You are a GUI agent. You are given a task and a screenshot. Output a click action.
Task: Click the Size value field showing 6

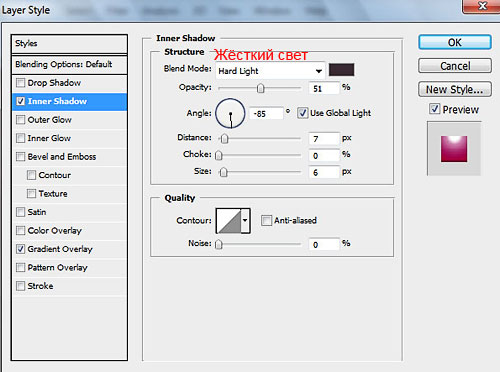click(324, 172)
